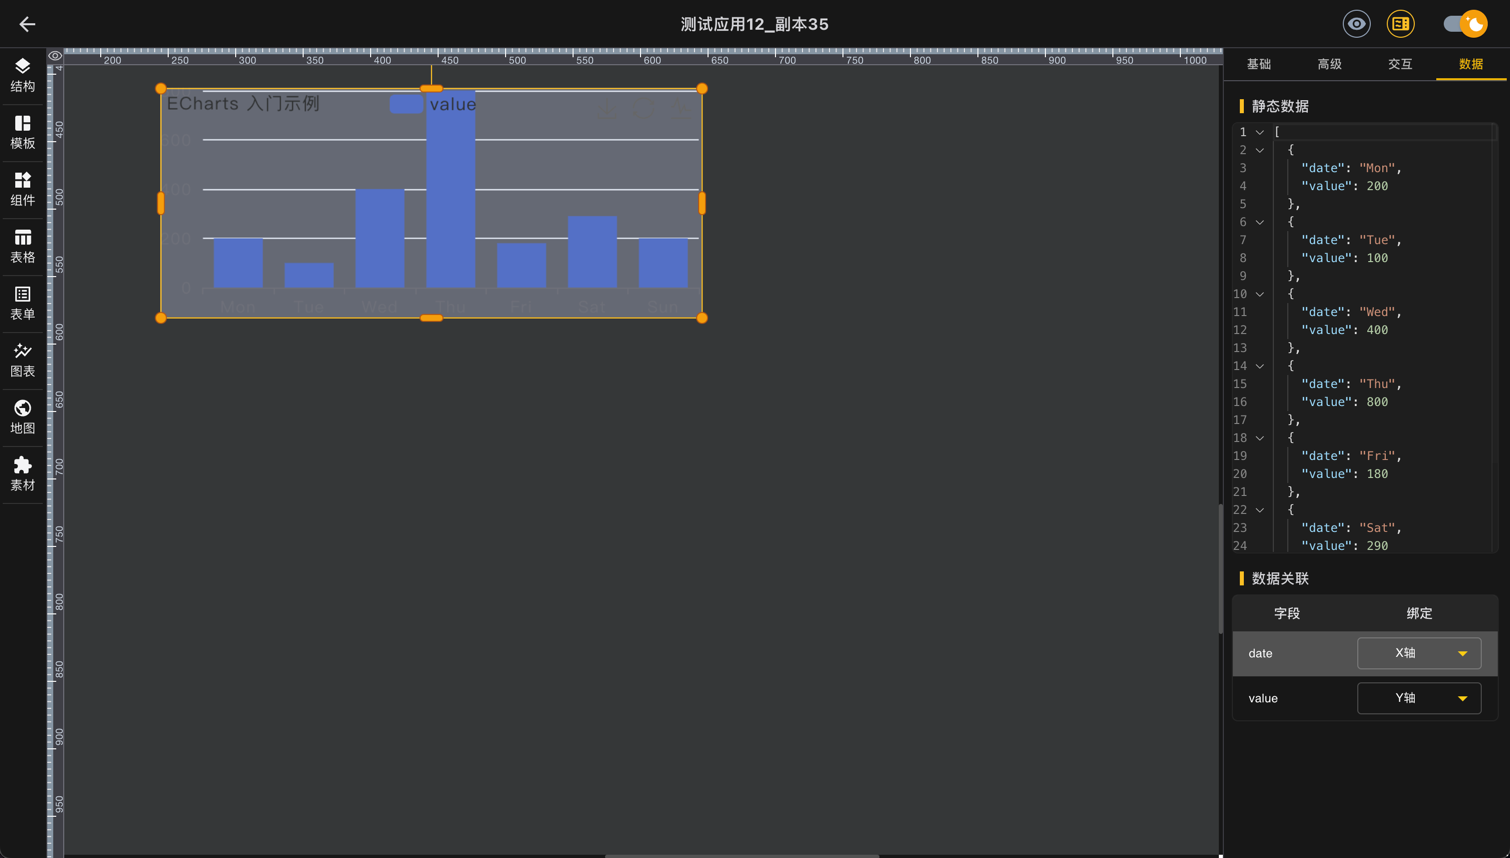1510x858 pixels.
Task: Click the app title 测试应用12_副本35
Action: click(x=754, y=24)
